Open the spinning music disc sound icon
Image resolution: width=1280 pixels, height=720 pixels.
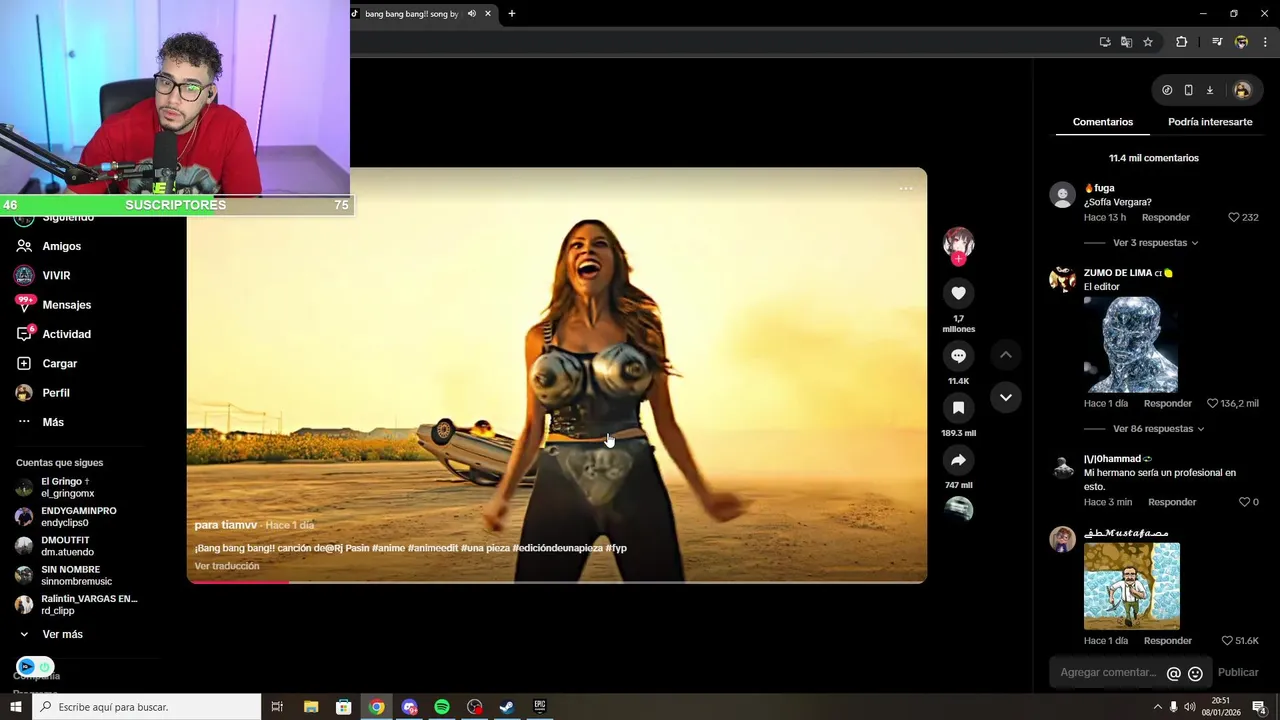tap(958, 509)
